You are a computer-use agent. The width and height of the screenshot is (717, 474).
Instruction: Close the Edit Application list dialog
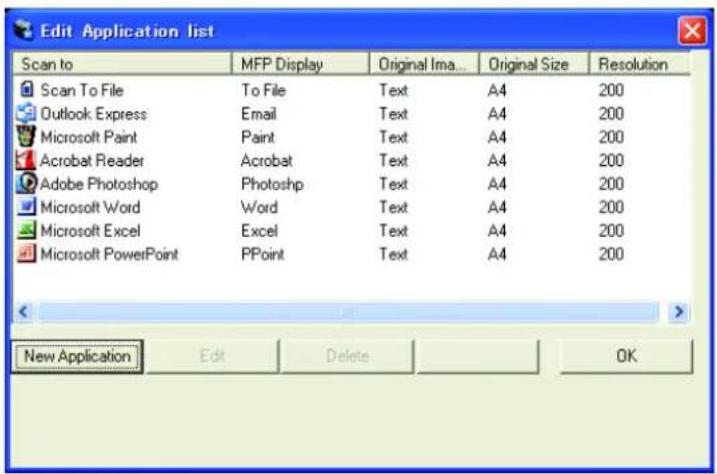tap(692, 31)
